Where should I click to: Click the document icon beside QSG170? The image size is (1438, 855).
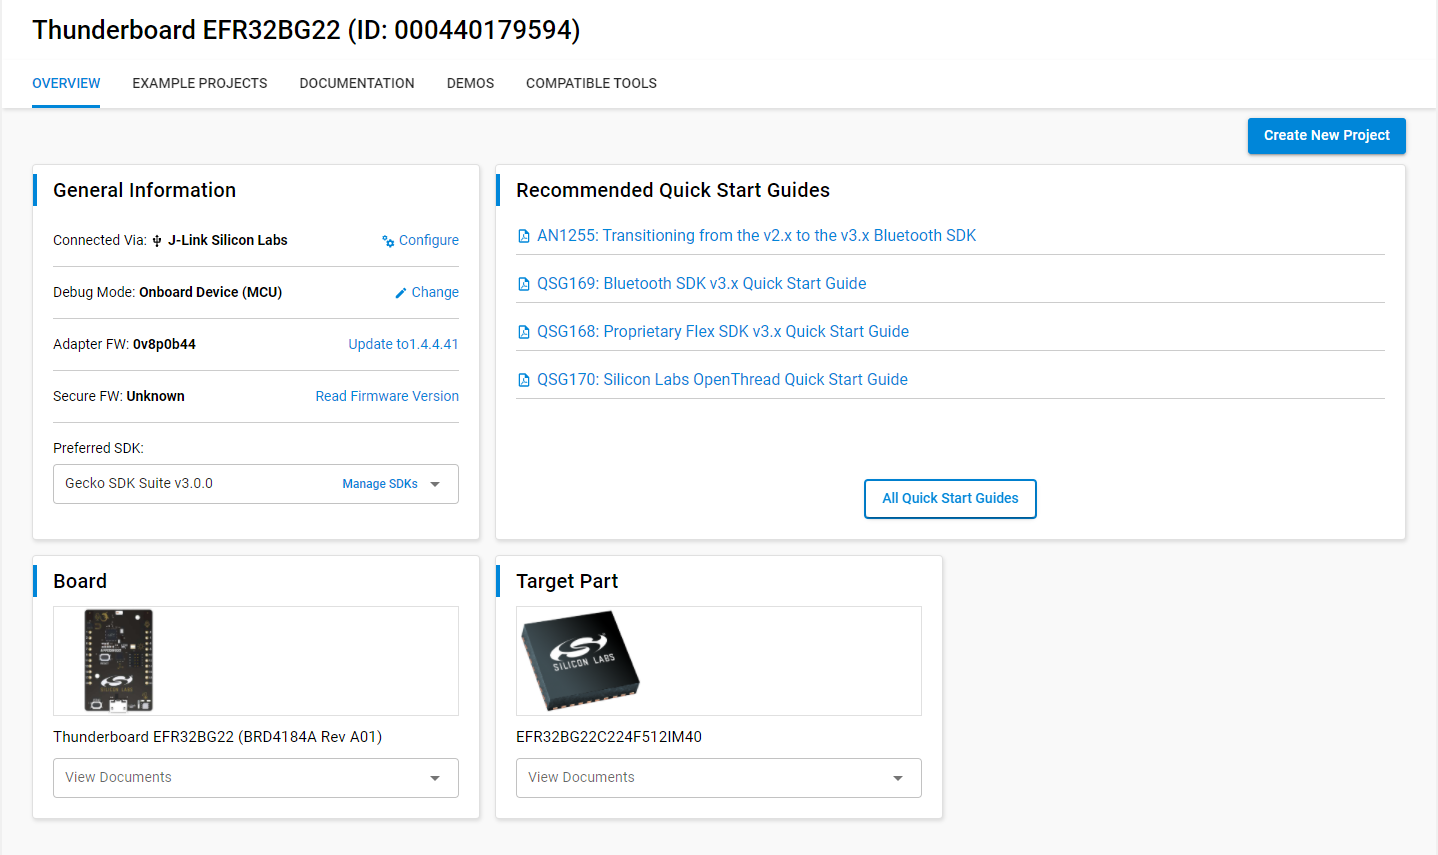523,380
